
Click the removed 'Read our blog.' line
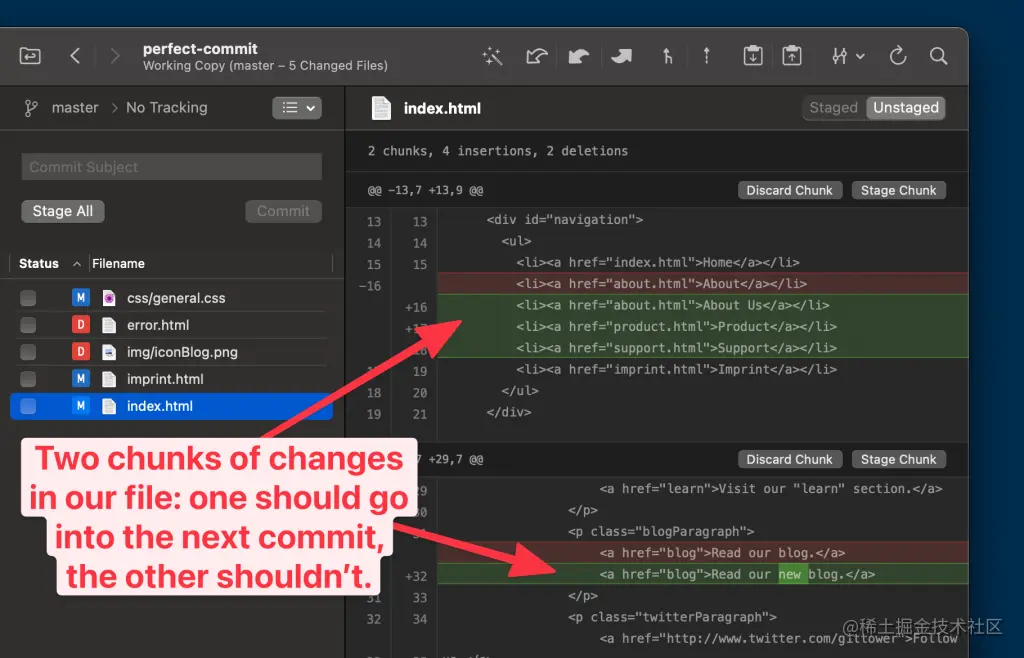click(703, 553)
